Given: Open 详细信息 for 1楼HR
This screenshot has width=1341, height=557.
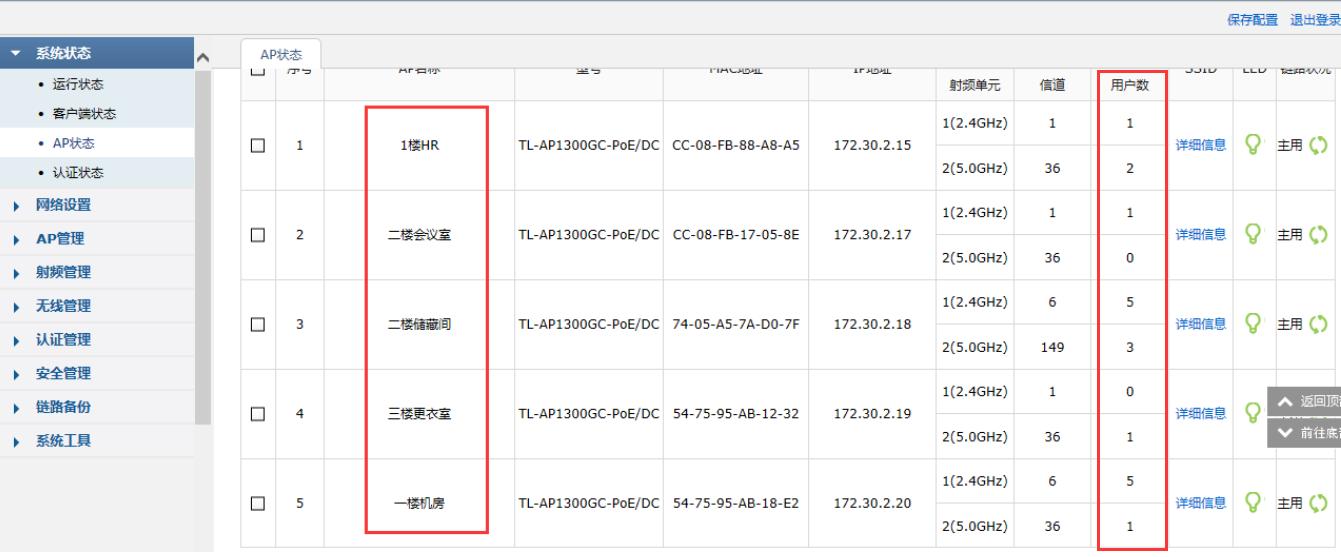Looking at the screenshot, I should [x=1201, y=146].
